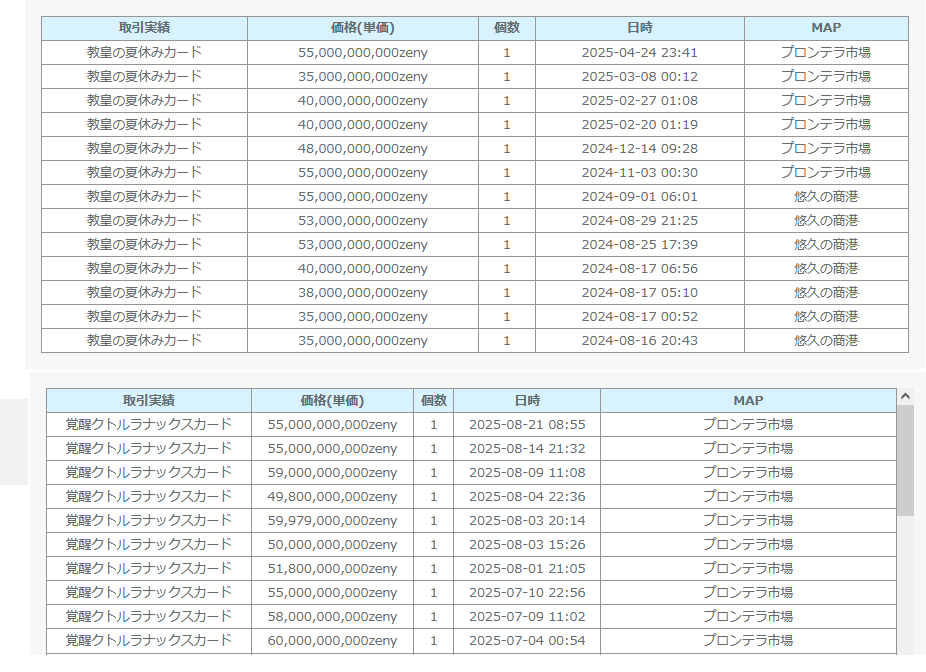Image resolution: width=926 pixels, height=672 pixels.
Task: Click 悠久の商港 in the 2024-08-16 row
Action: (826, 341)
